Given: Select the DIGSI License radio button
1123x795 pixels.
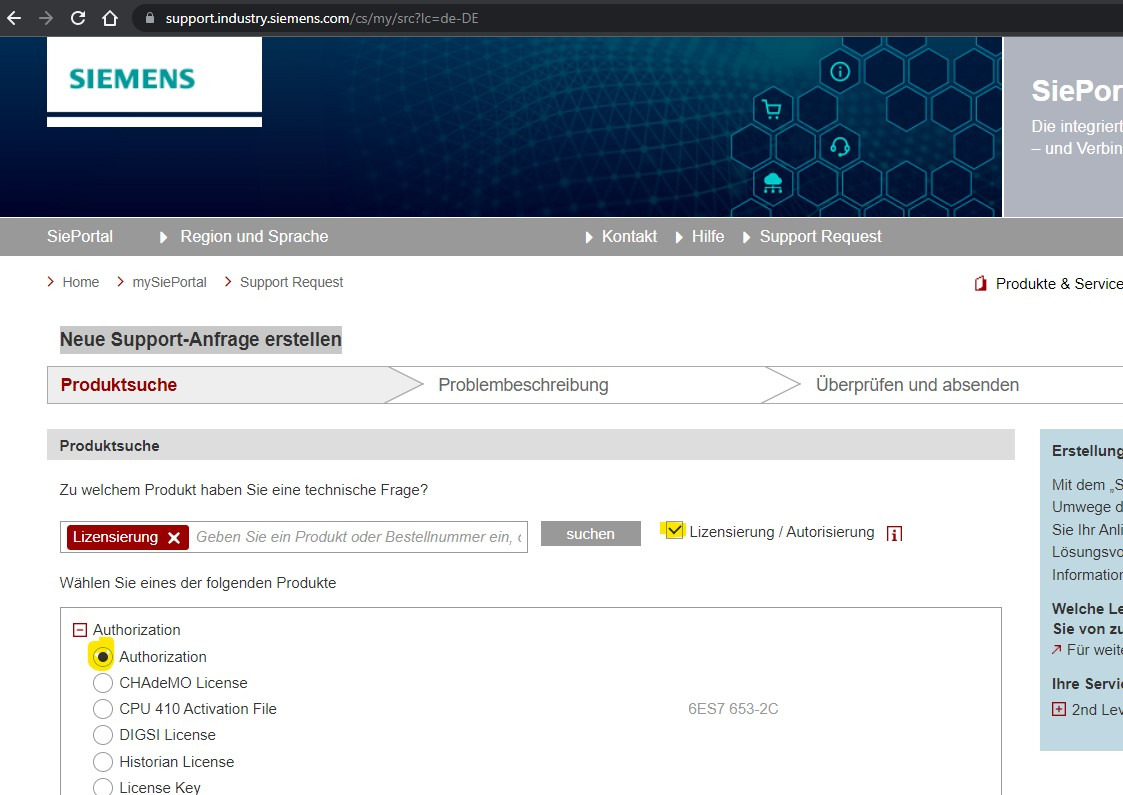Looking at the screenshot, I should tap(102, 735).
